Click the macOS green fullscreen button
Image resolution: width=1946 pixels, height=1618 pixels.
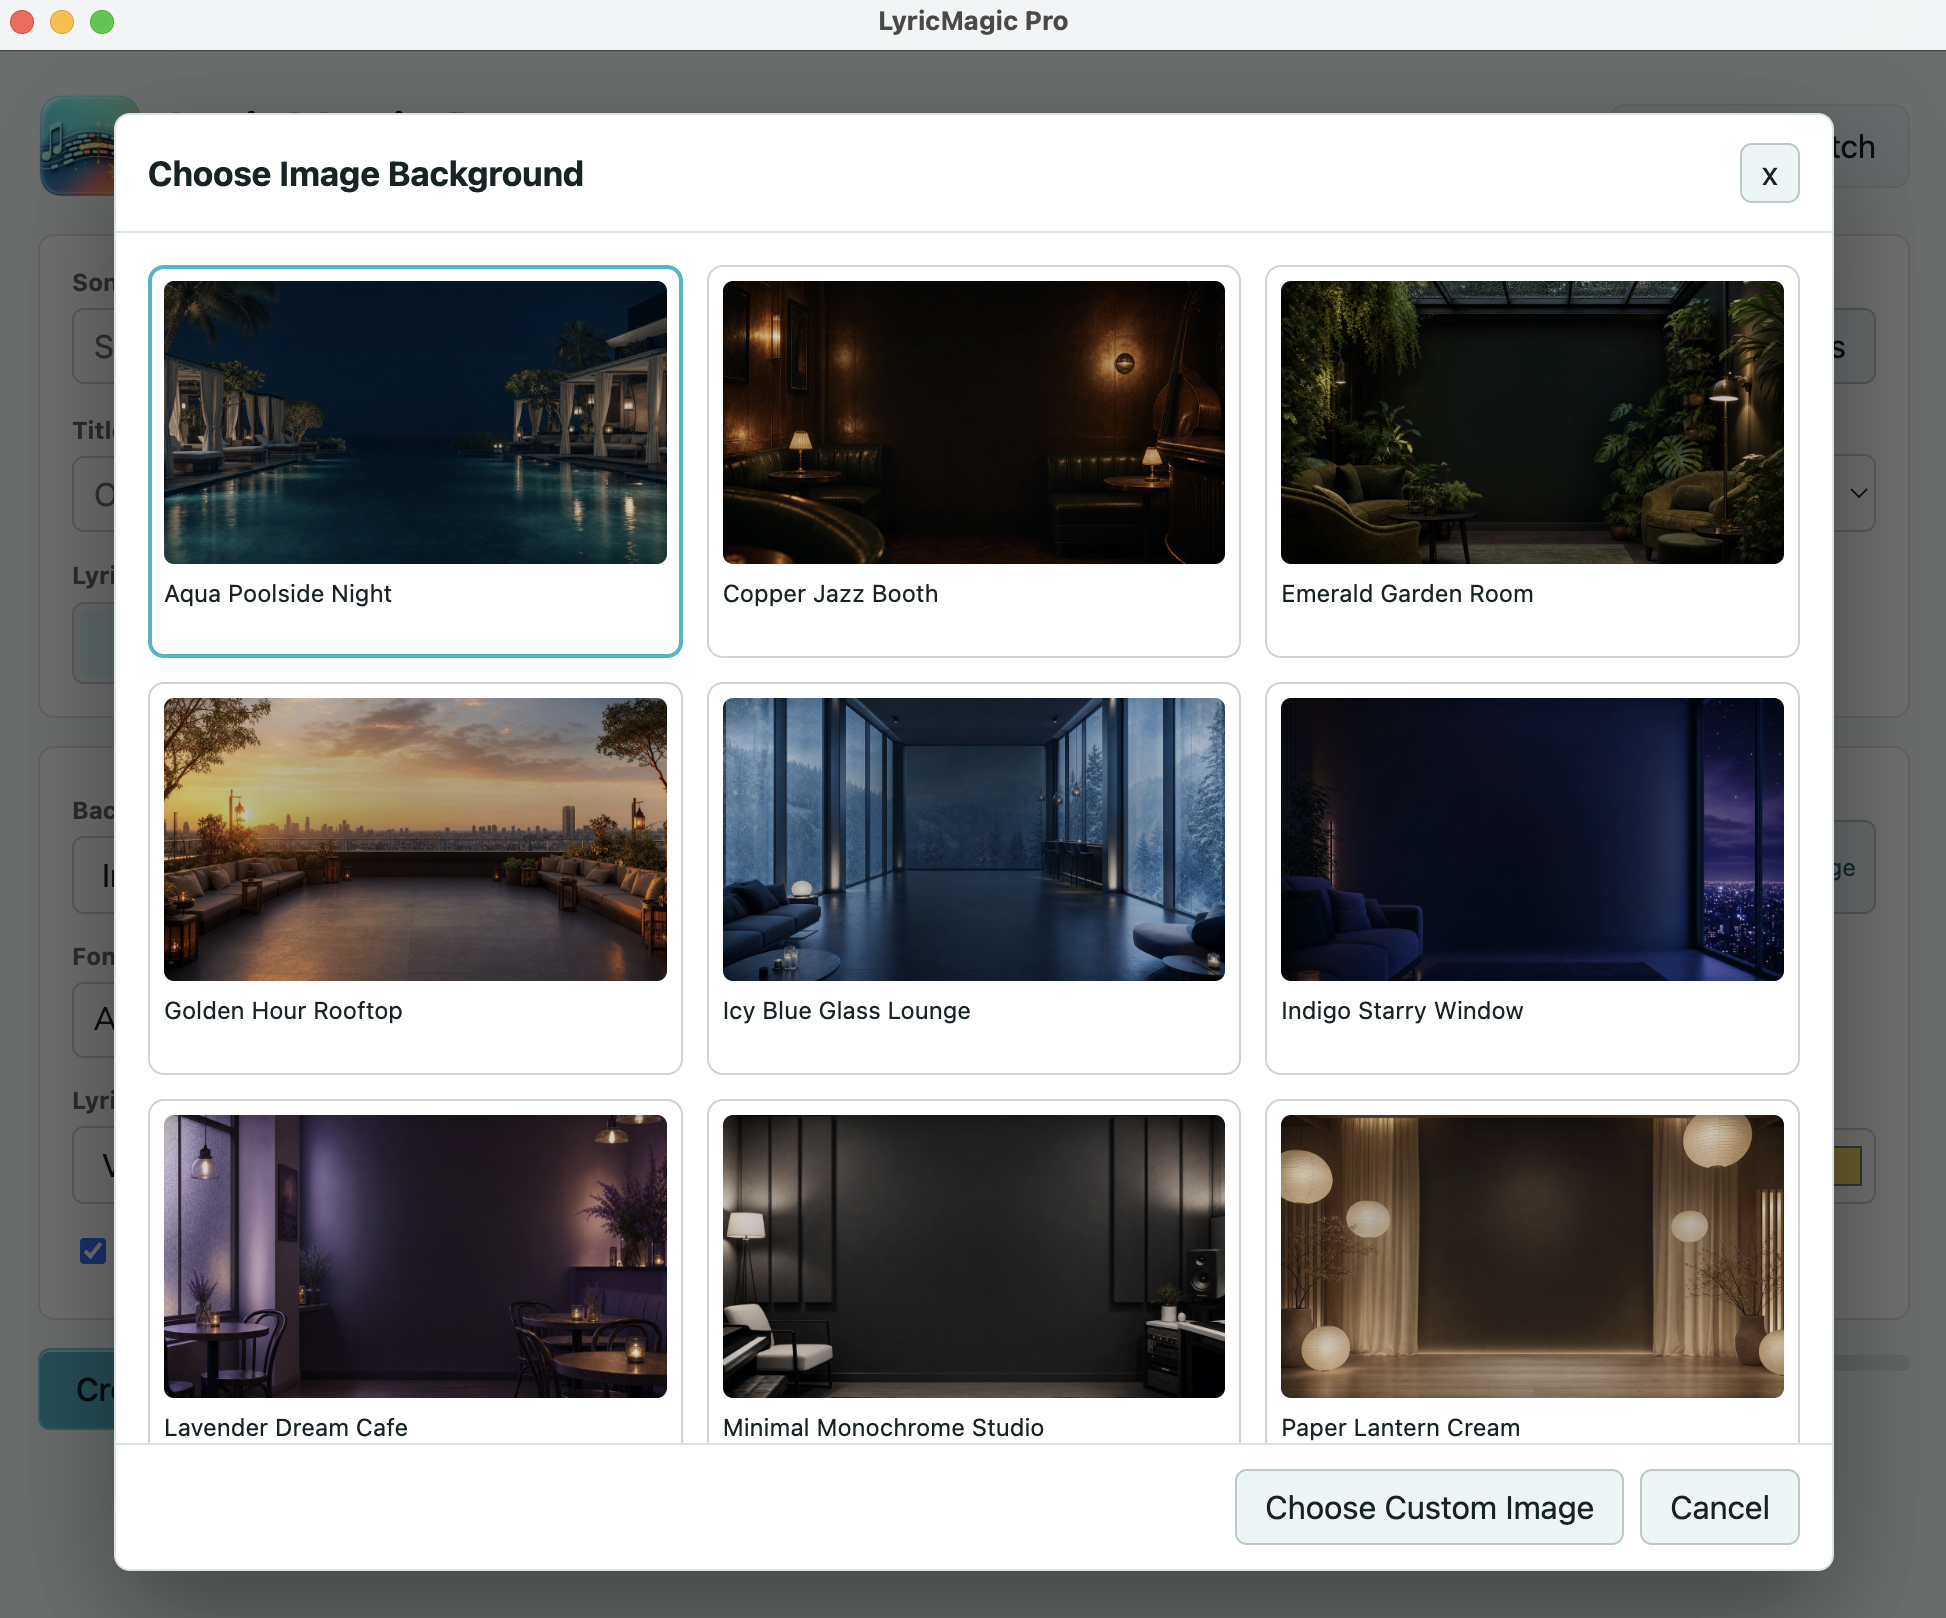pyautogui.click(x=102, y=22)
